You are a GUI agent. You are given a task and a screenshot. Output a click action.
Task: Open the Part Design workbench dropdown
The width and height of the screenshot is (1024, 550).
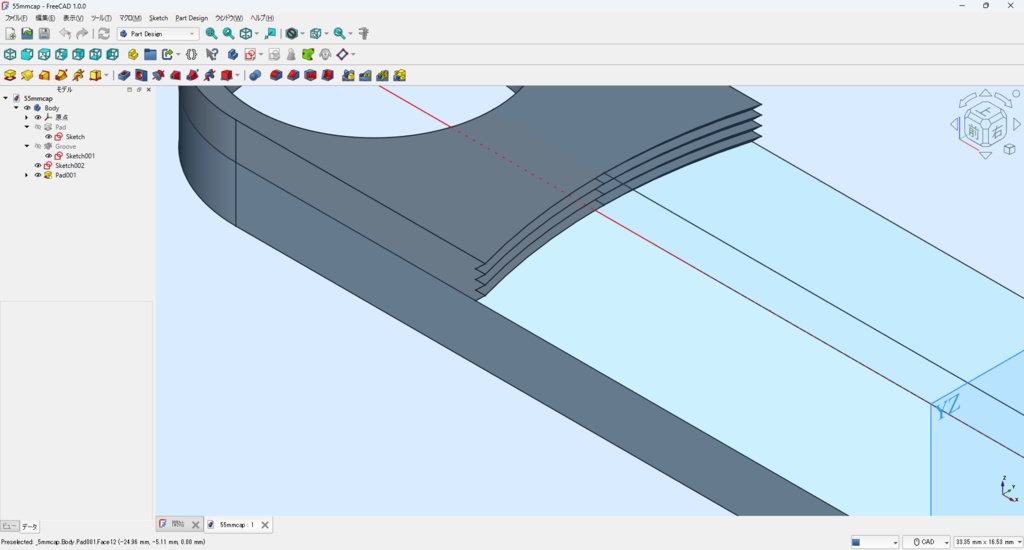click(x=157, y=33)
